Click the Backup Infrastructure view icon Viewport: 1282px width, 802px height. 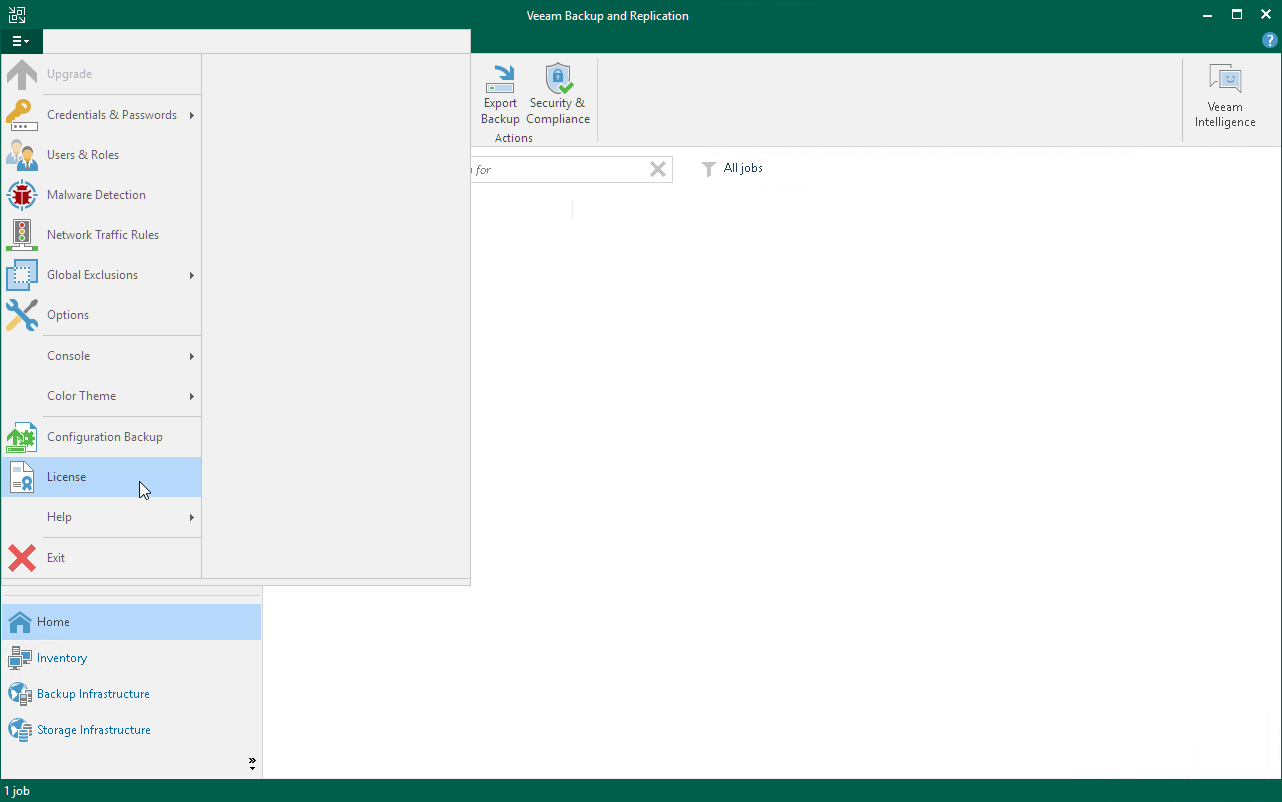(20, 694)
